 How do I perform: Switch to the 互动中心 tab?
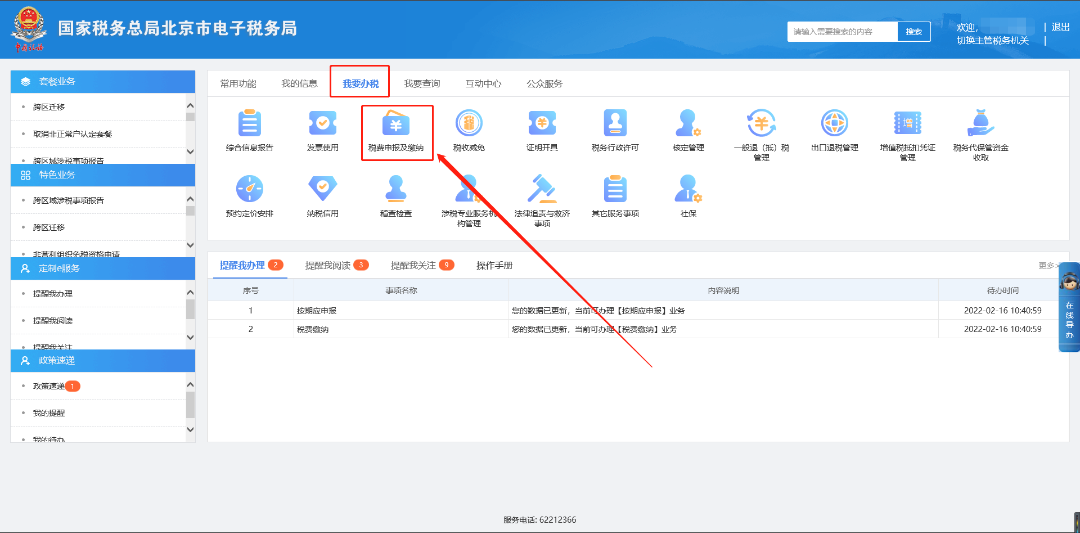point(483,83)
